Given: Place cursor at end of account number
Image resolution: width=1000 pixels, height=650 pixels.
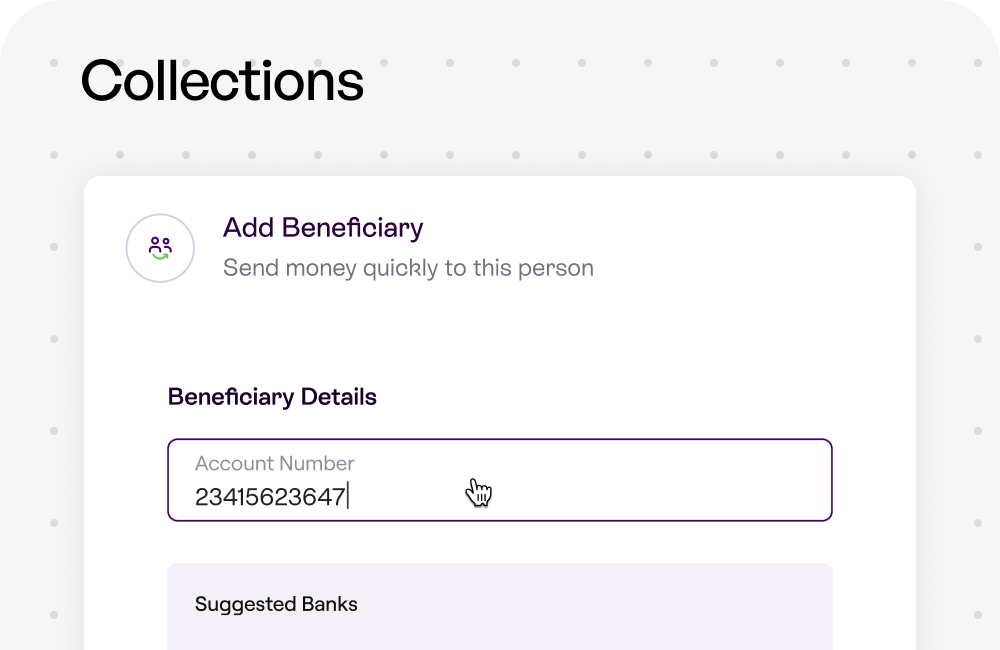Looking at the screenshot, I should pos(348,497).
